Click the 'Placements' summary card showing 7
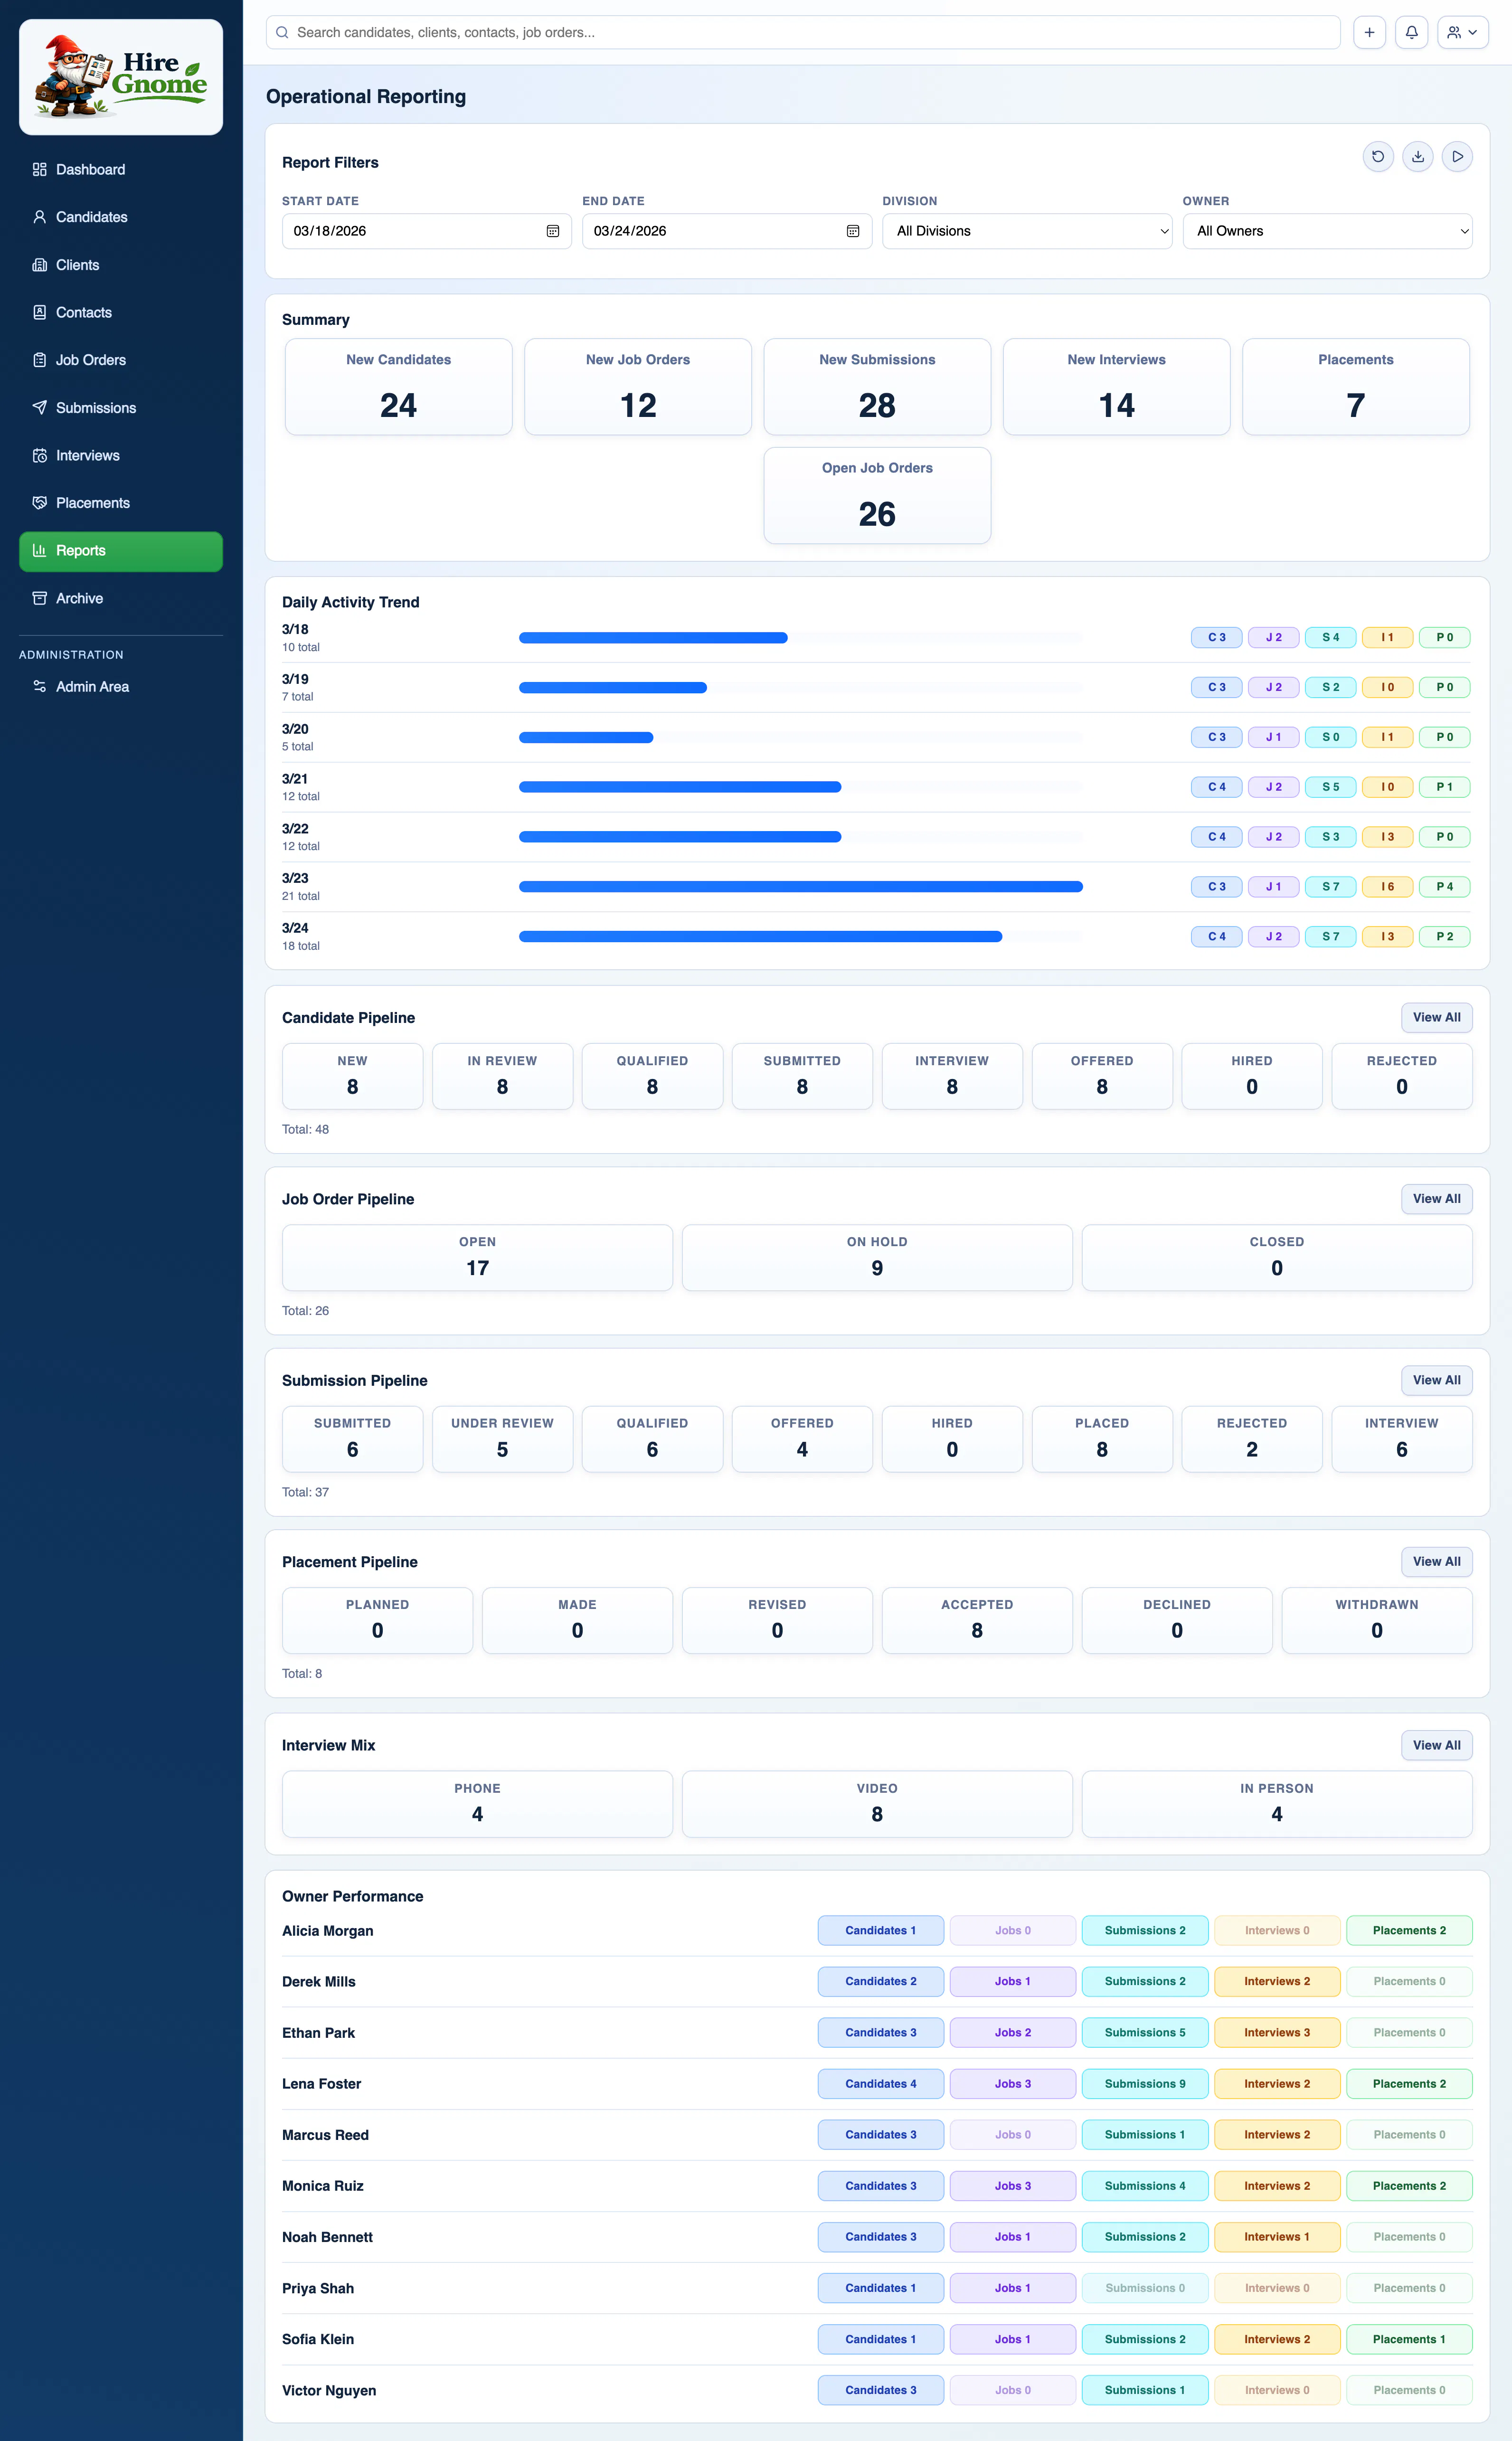Screen dimensions: 1512x2441 1356,387
